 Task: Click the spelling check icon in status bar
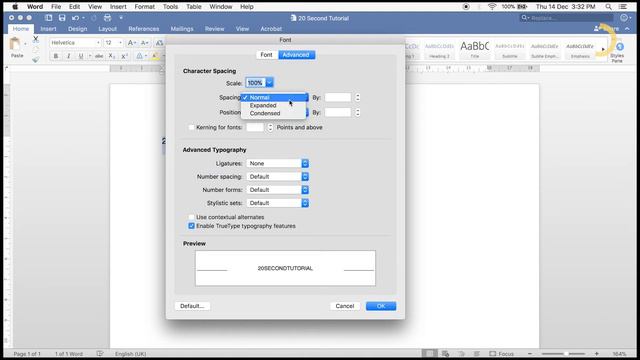pos(100,353)
